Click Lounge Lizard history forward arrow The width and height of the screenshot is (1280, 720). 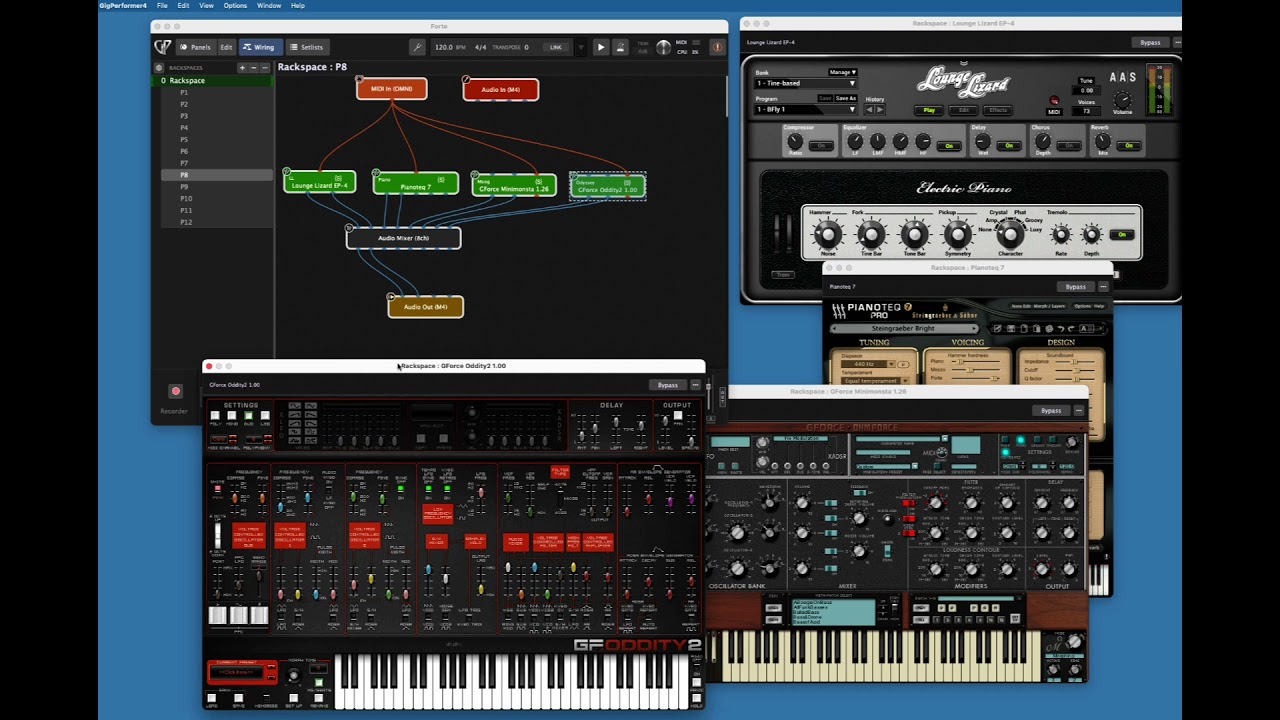(x=880, y=109)
